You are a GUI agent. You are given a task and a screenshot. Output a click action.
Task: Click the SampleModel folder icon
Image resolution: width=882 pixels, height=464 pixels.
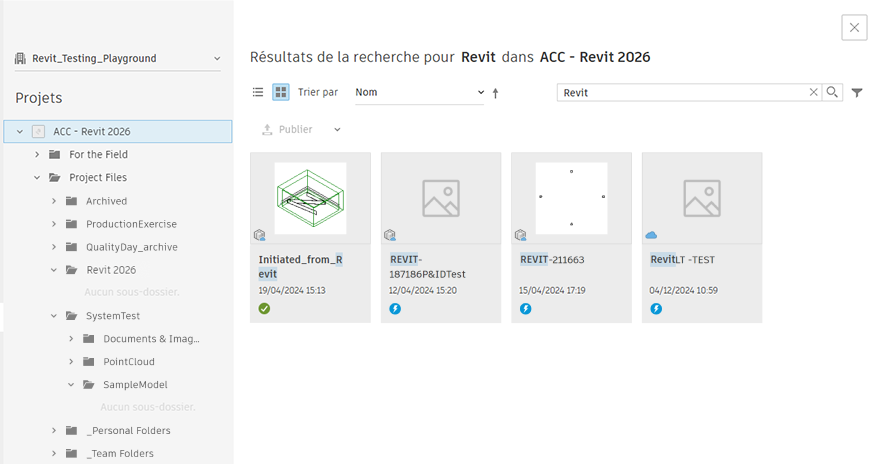pos(88,385)
